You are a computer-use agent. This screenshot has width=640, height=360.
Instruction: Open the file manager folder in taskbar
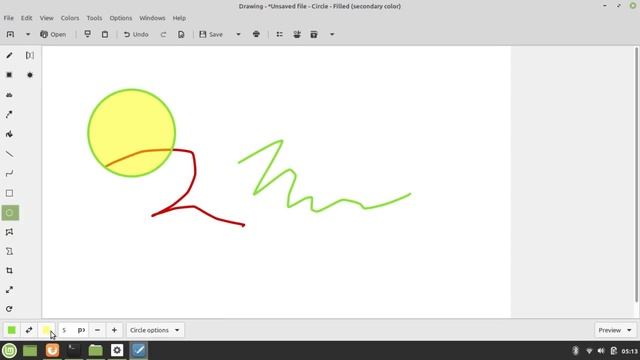(x=96, y=350)
